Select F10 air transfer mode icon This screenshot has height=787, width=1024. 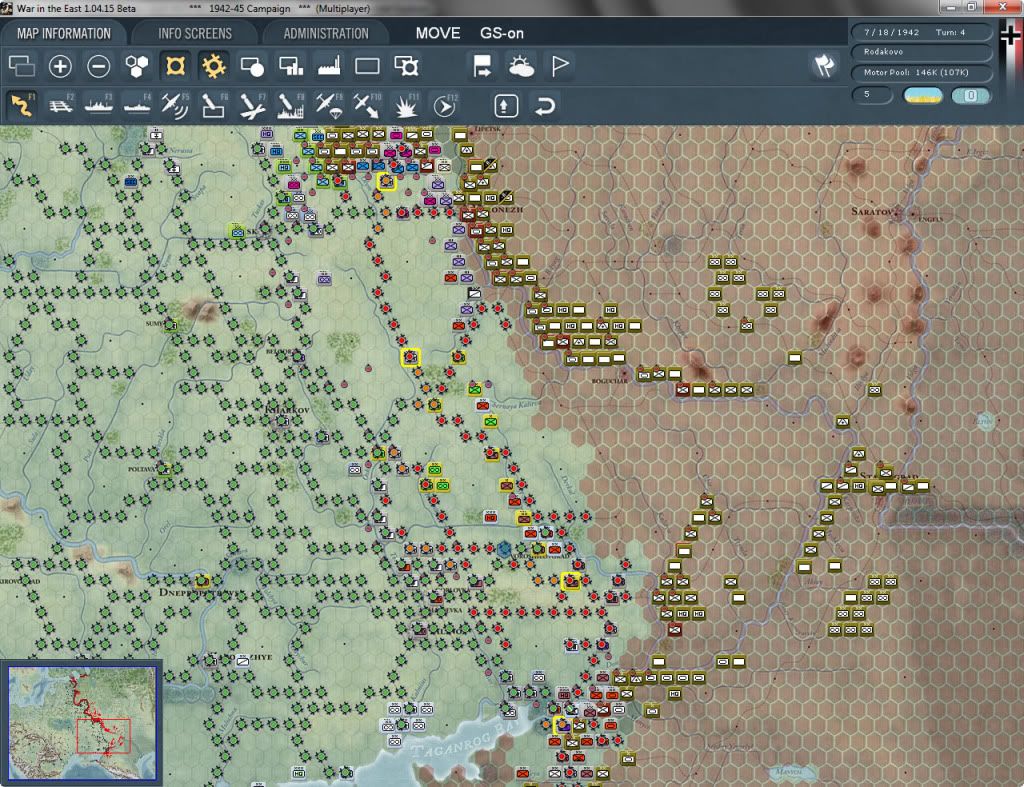(367, 105)
